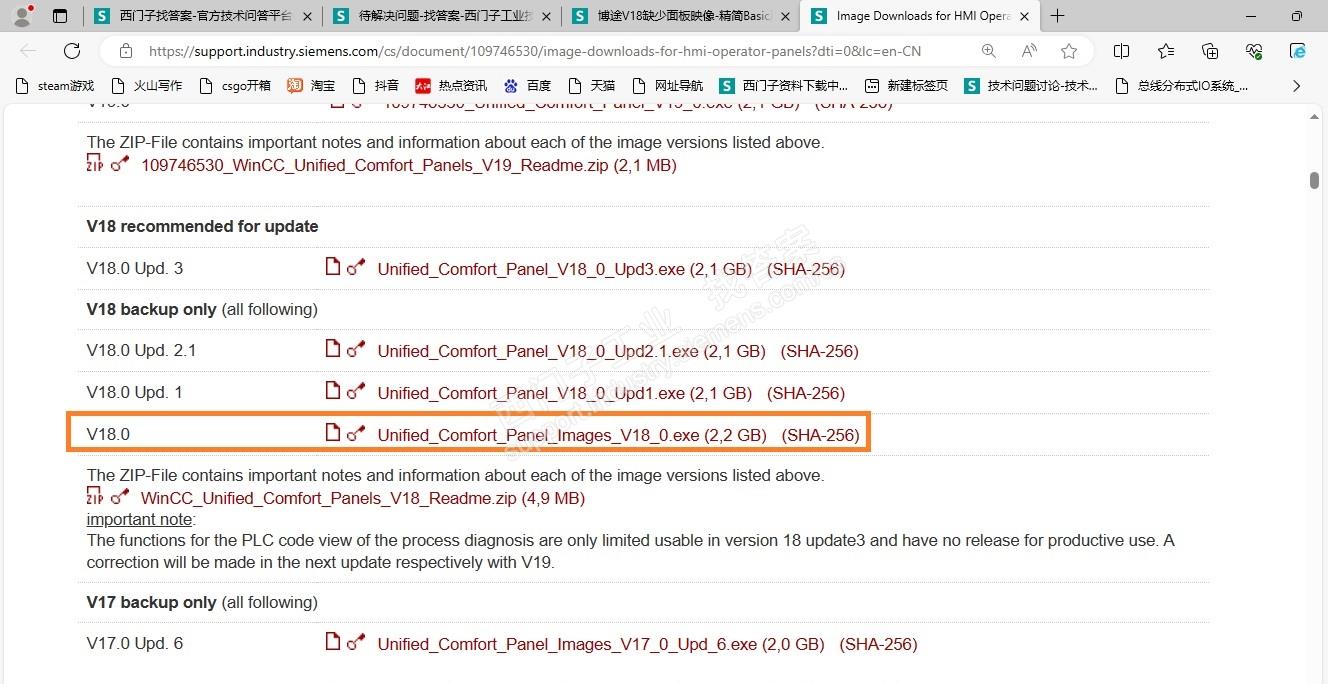Download Unified_Comfort_Panel_Images_V18_0.exe
Image resolution: width=1328 pixels, height=684 pixels.
(572, 435)
